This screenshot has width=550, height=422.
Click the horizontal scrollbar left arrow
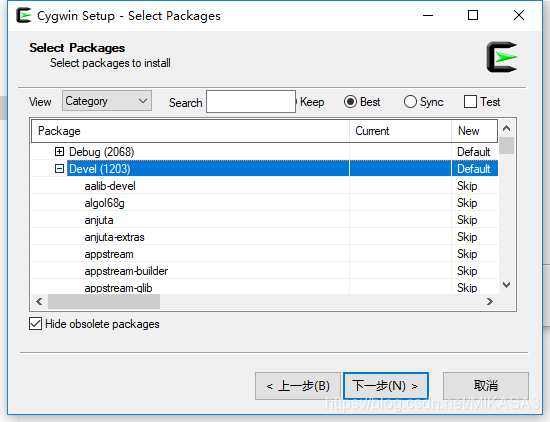[39, 301]
